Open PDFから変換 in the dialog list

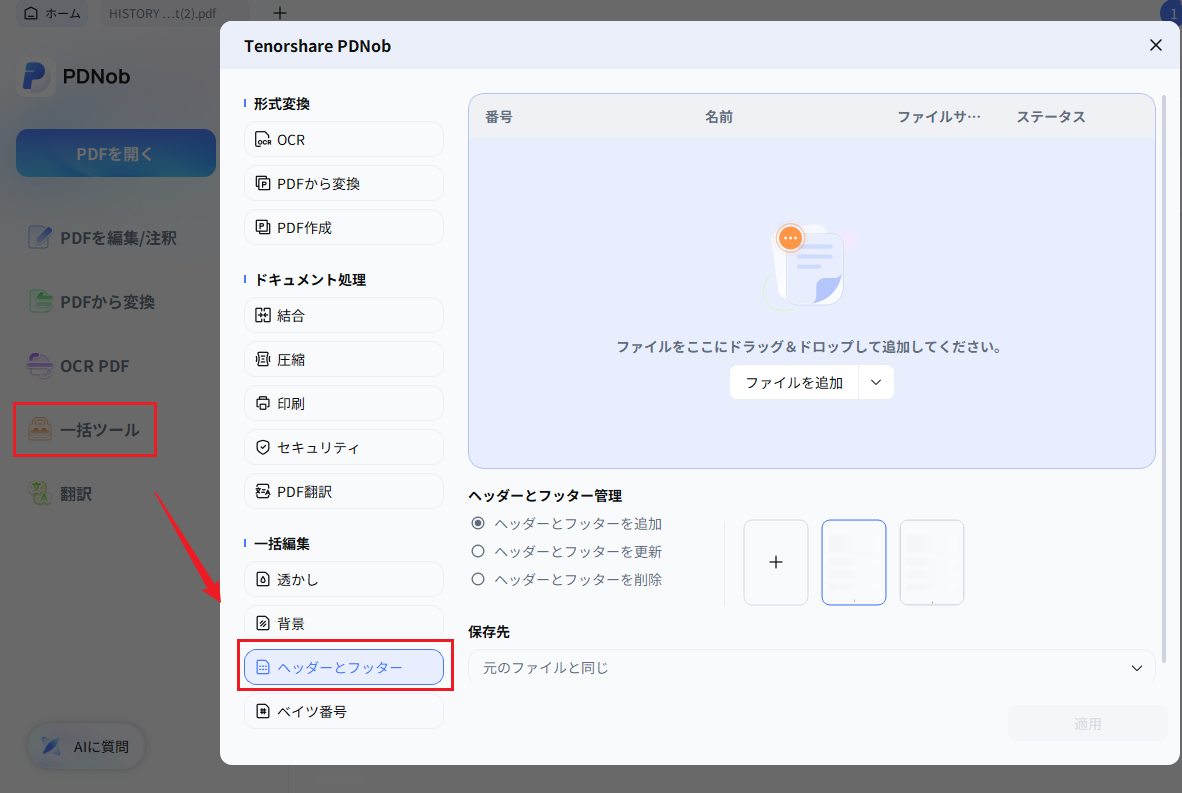(x=344, y=183)
